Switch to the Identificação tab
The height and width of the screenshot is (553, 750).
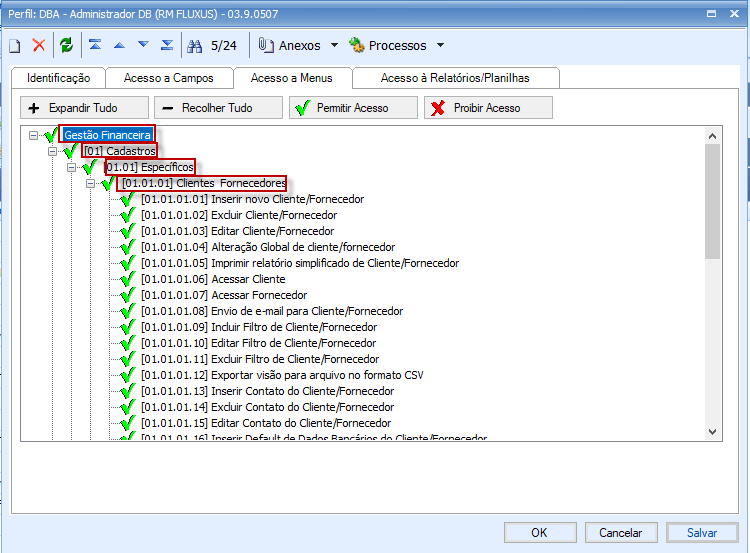[x=58, y=78]
